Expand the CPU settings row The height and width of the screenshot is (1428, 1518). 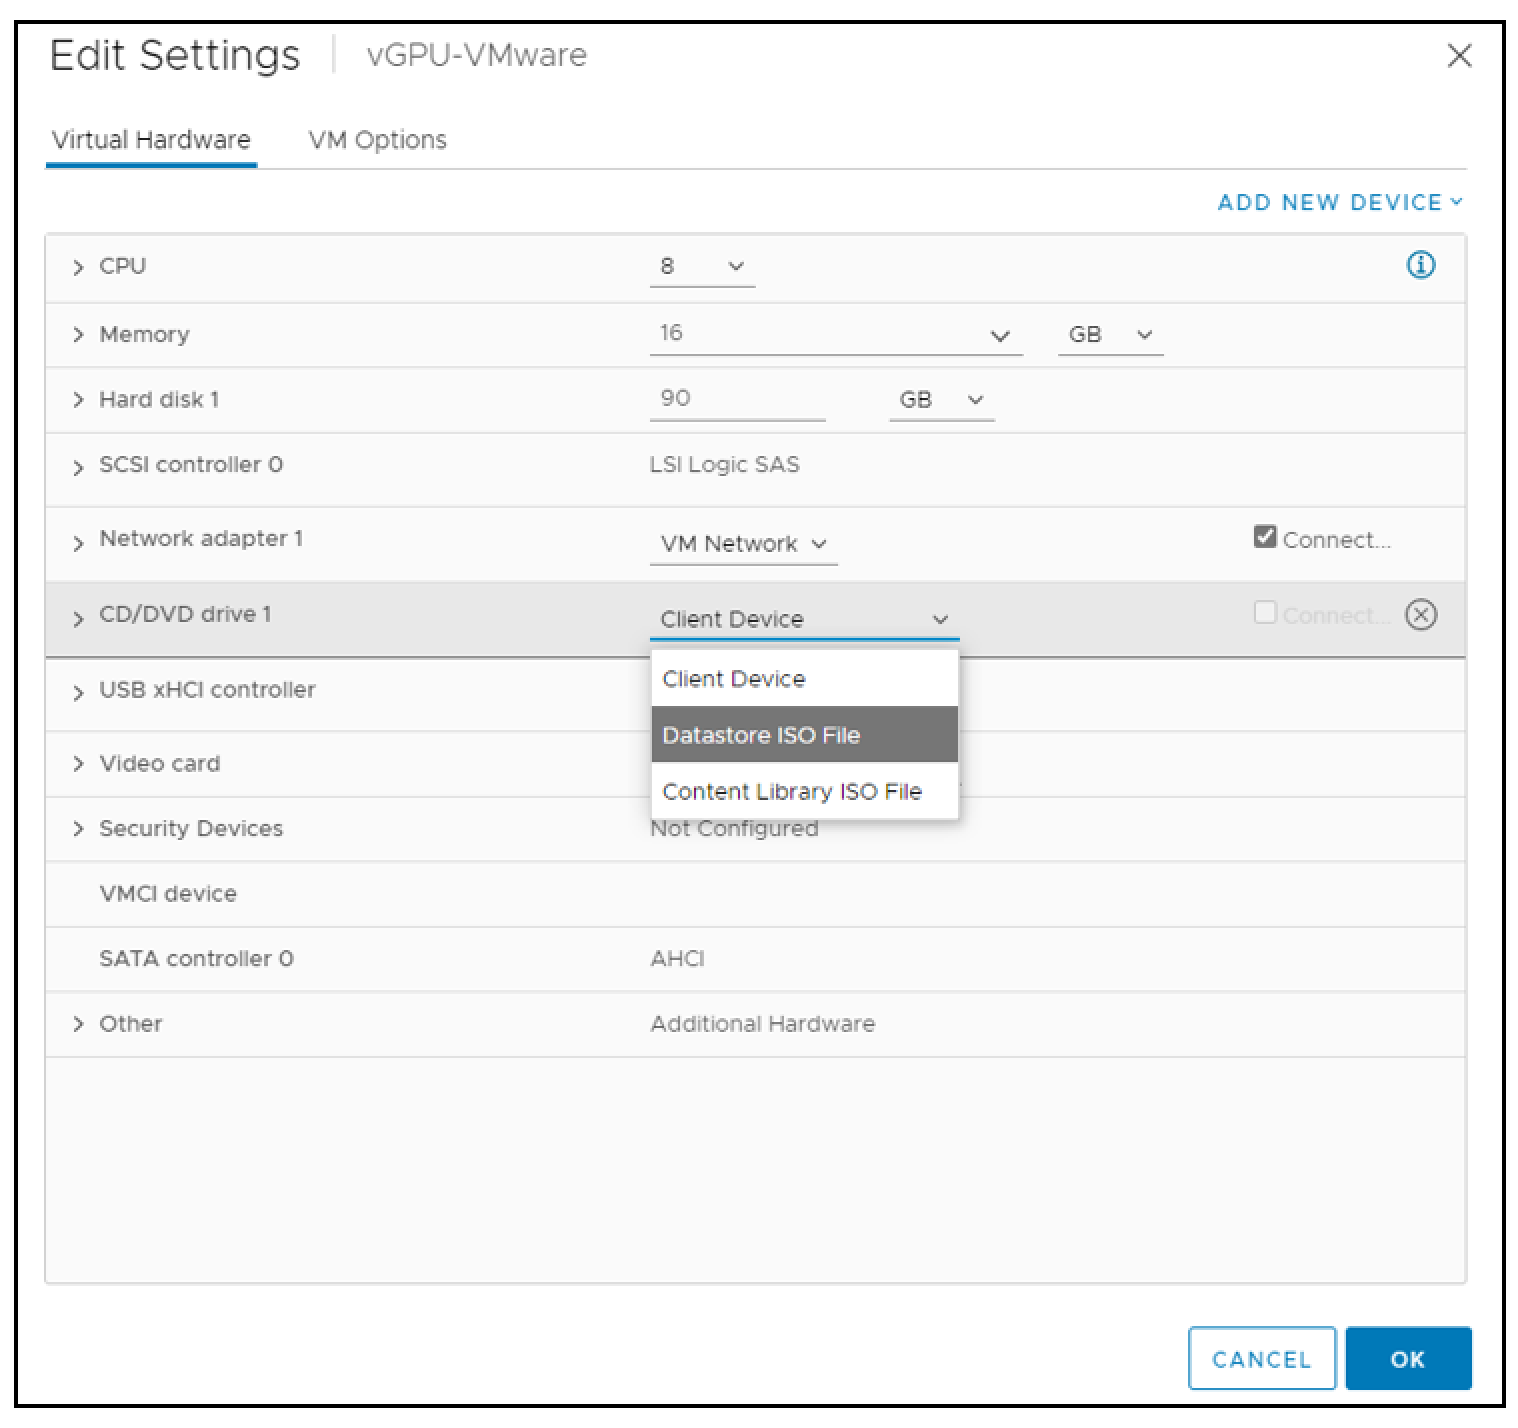tap(79, 266)
